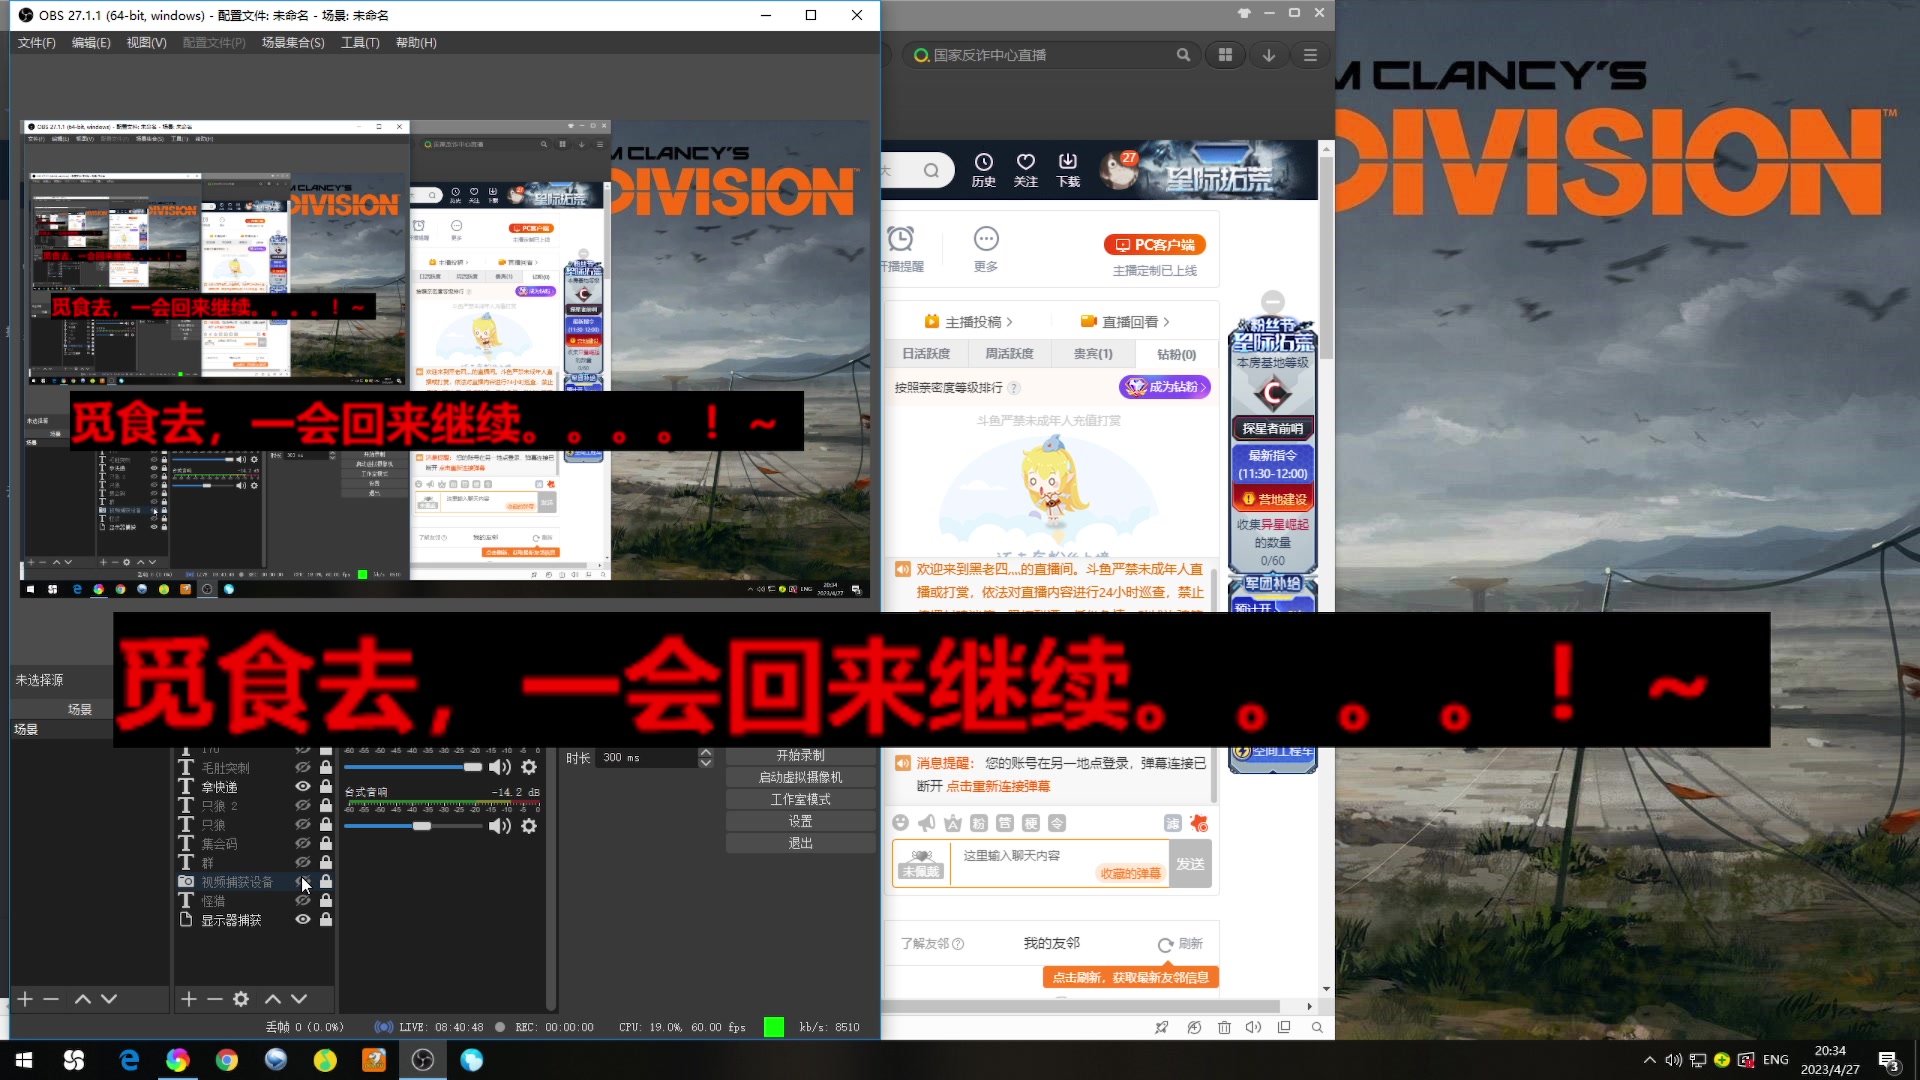This screenshot has height=1080, width=1920.
Task: Open the 关注 follow heart icon
Action: coord(1026,169)
